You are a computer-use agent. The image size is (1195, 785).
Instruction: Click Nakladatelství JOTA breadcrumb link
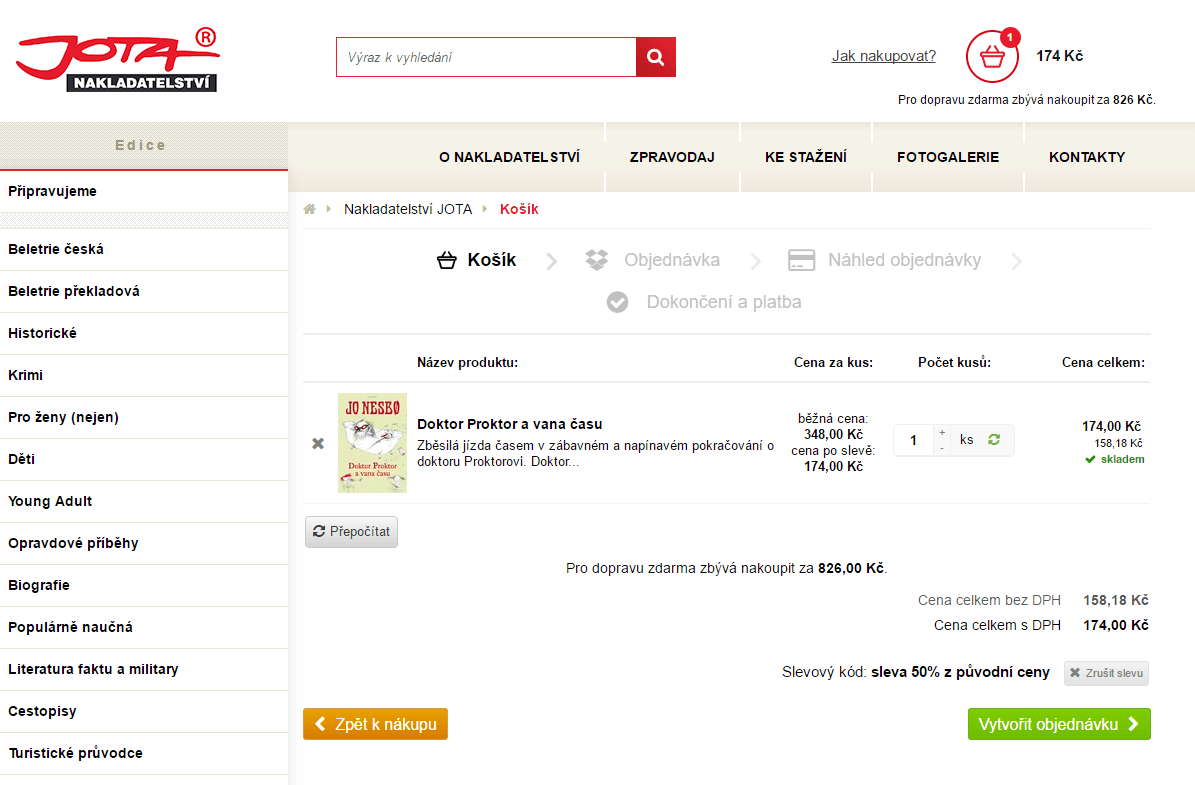(x=408, y=209)
